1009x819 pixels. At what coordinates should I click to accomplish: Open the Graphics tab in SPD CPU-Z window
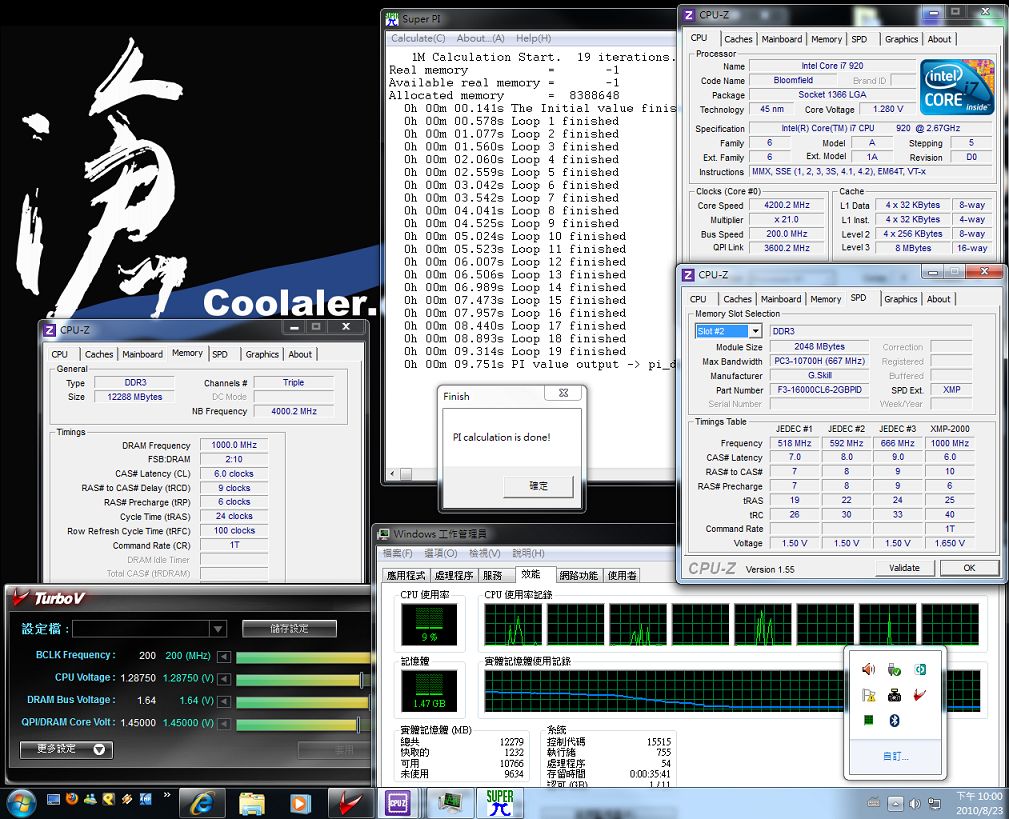click(900, 299)
